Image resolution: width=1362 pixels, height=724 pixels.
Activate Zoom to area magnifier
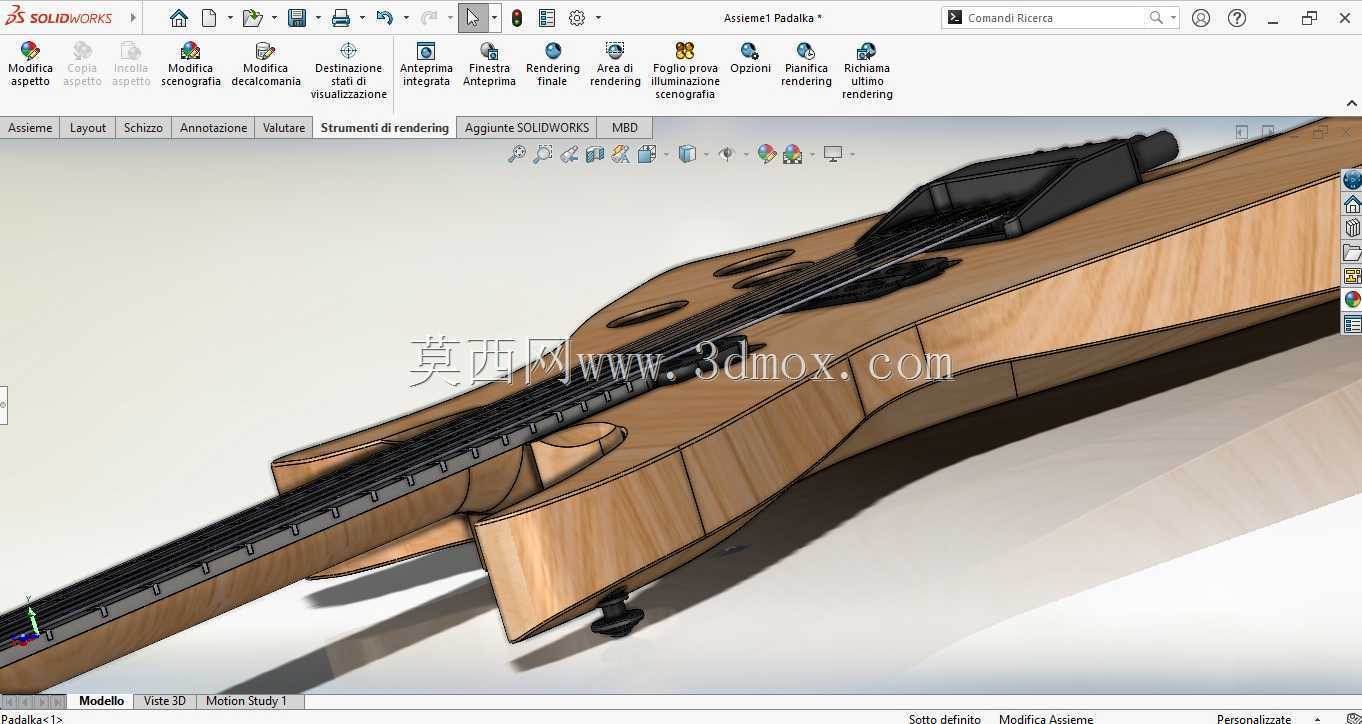pos(543,154)
